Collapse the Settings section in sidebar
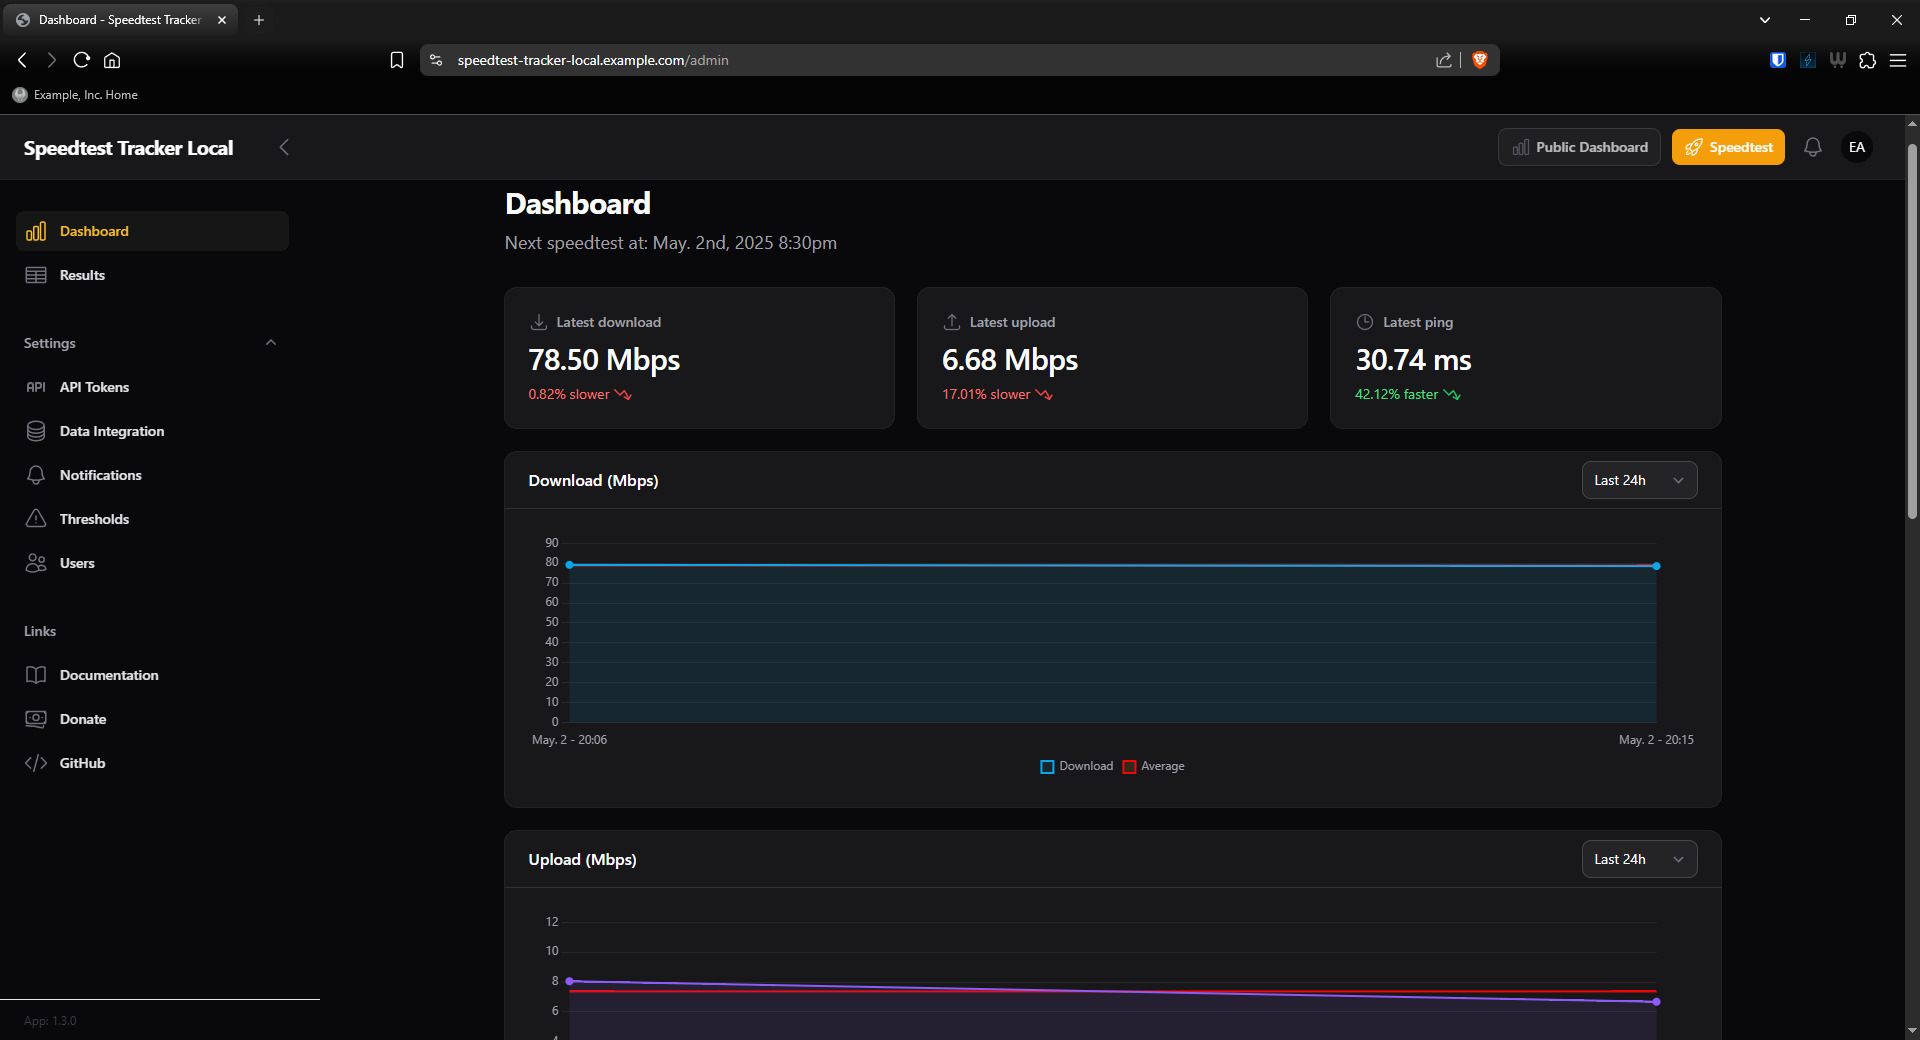The width and height of the screenshot is (1920, 1040). [x=270, y=343]
